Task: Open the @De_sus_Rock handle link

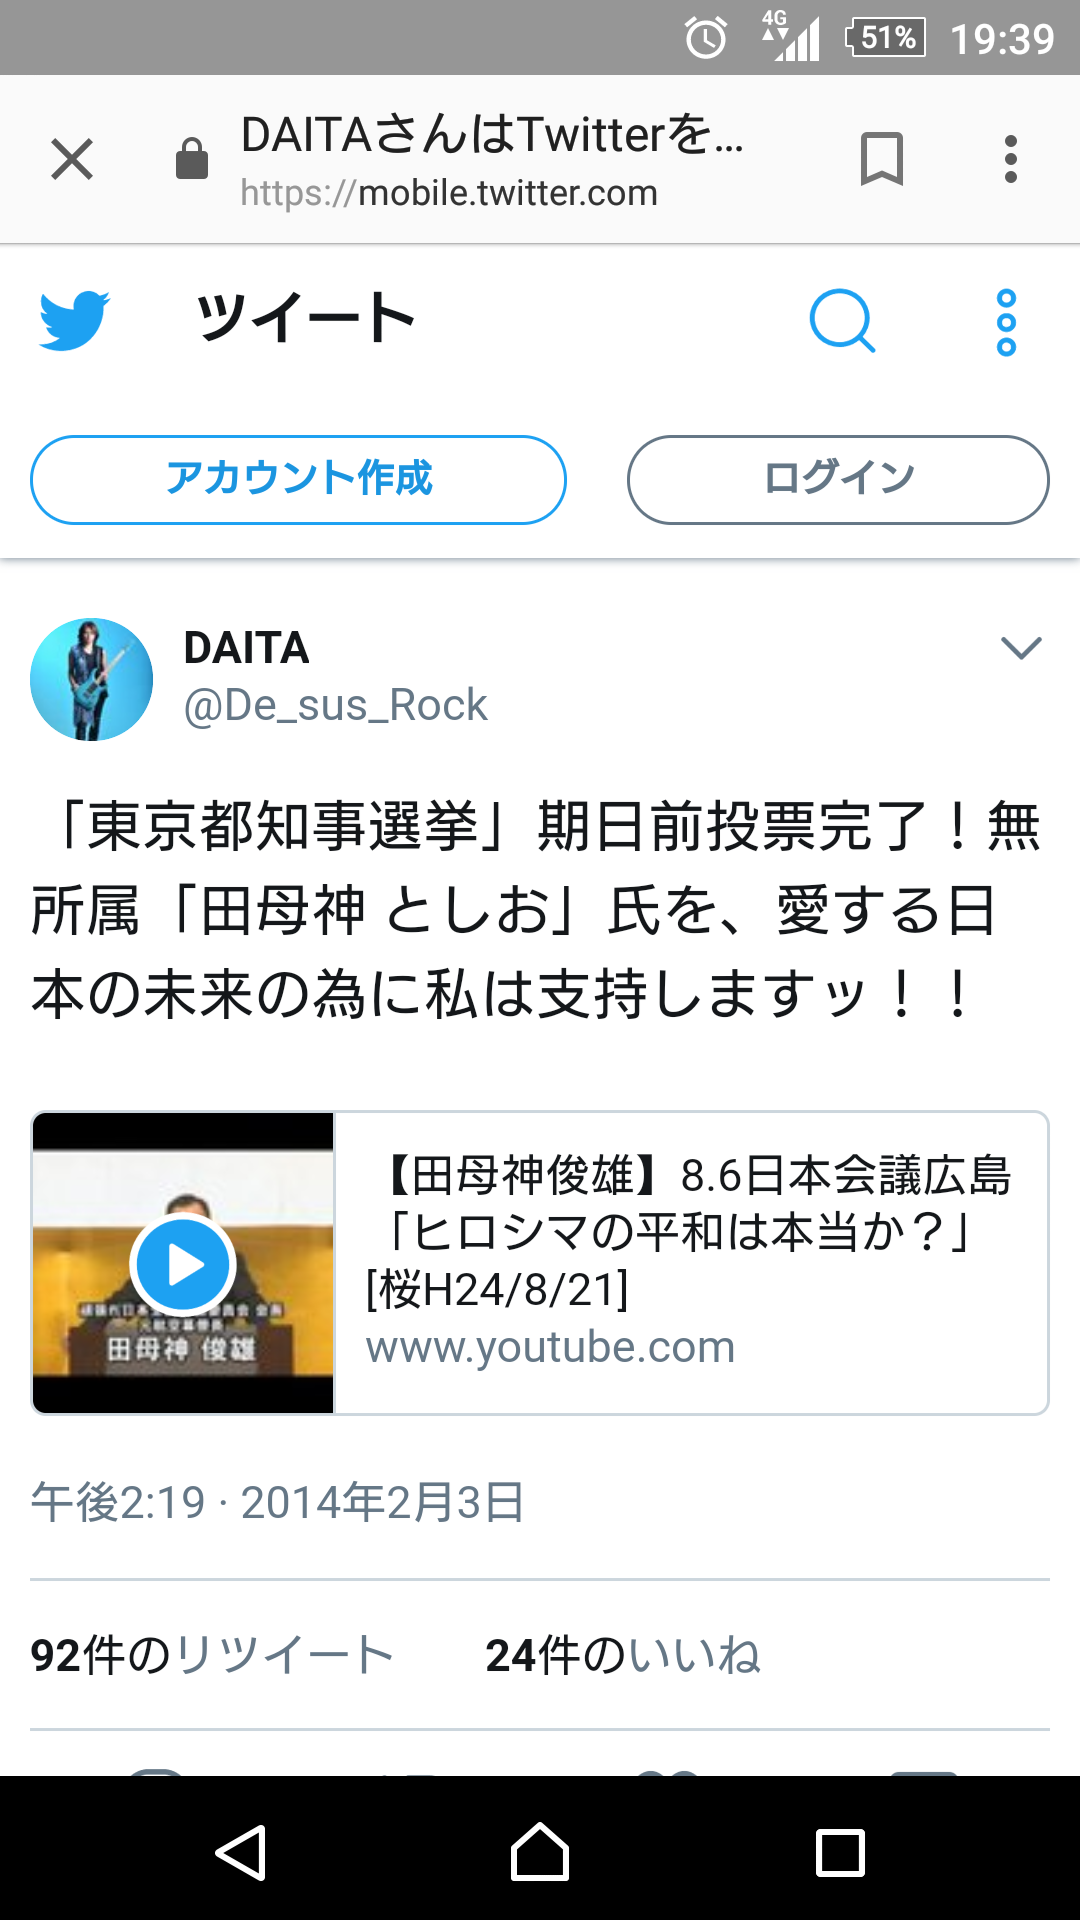Action: coord(335,705)
